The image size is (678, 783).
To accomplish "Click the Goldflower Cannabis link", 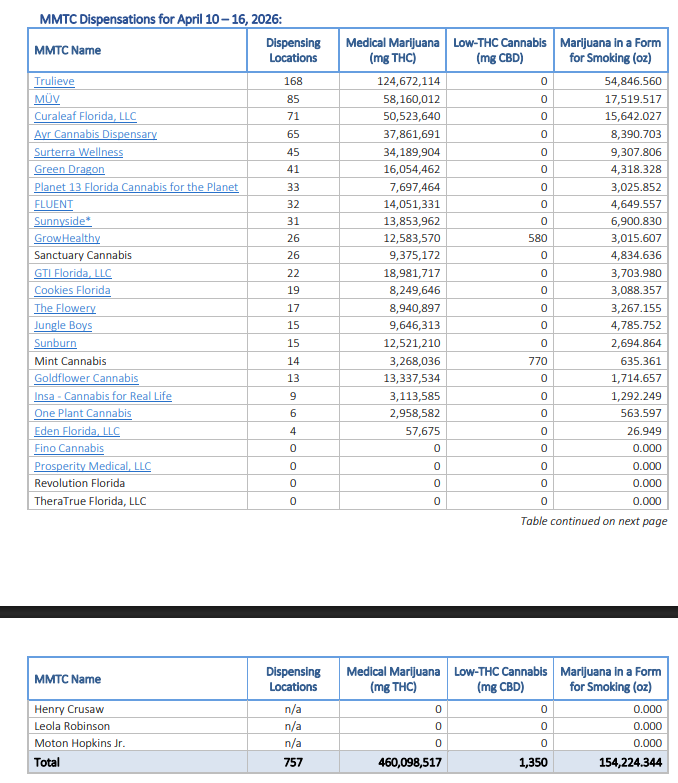I will pyautogui.click(x=86, y=378).
